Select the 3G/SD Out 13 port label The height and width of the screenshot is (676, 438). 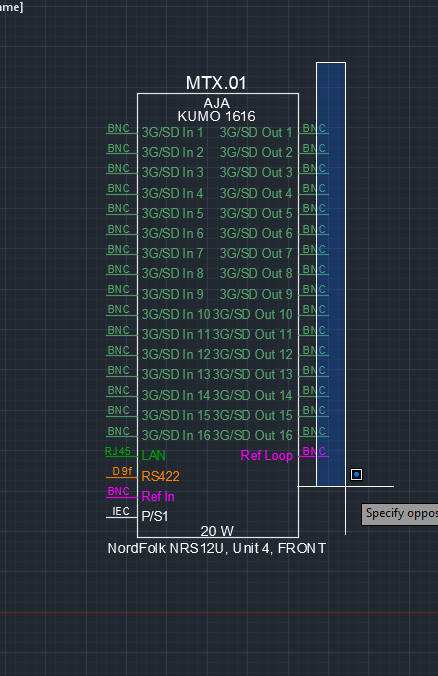[253, 374]
